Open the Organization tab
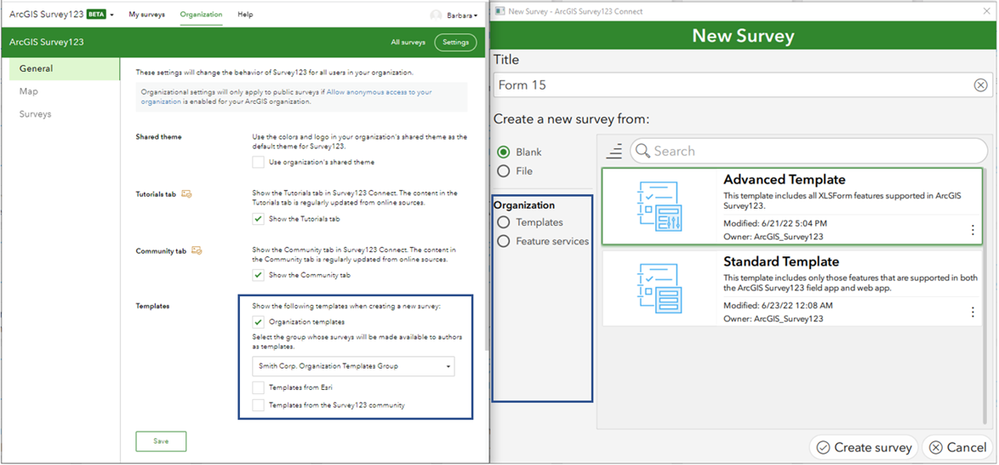 (x=201, y=14)
